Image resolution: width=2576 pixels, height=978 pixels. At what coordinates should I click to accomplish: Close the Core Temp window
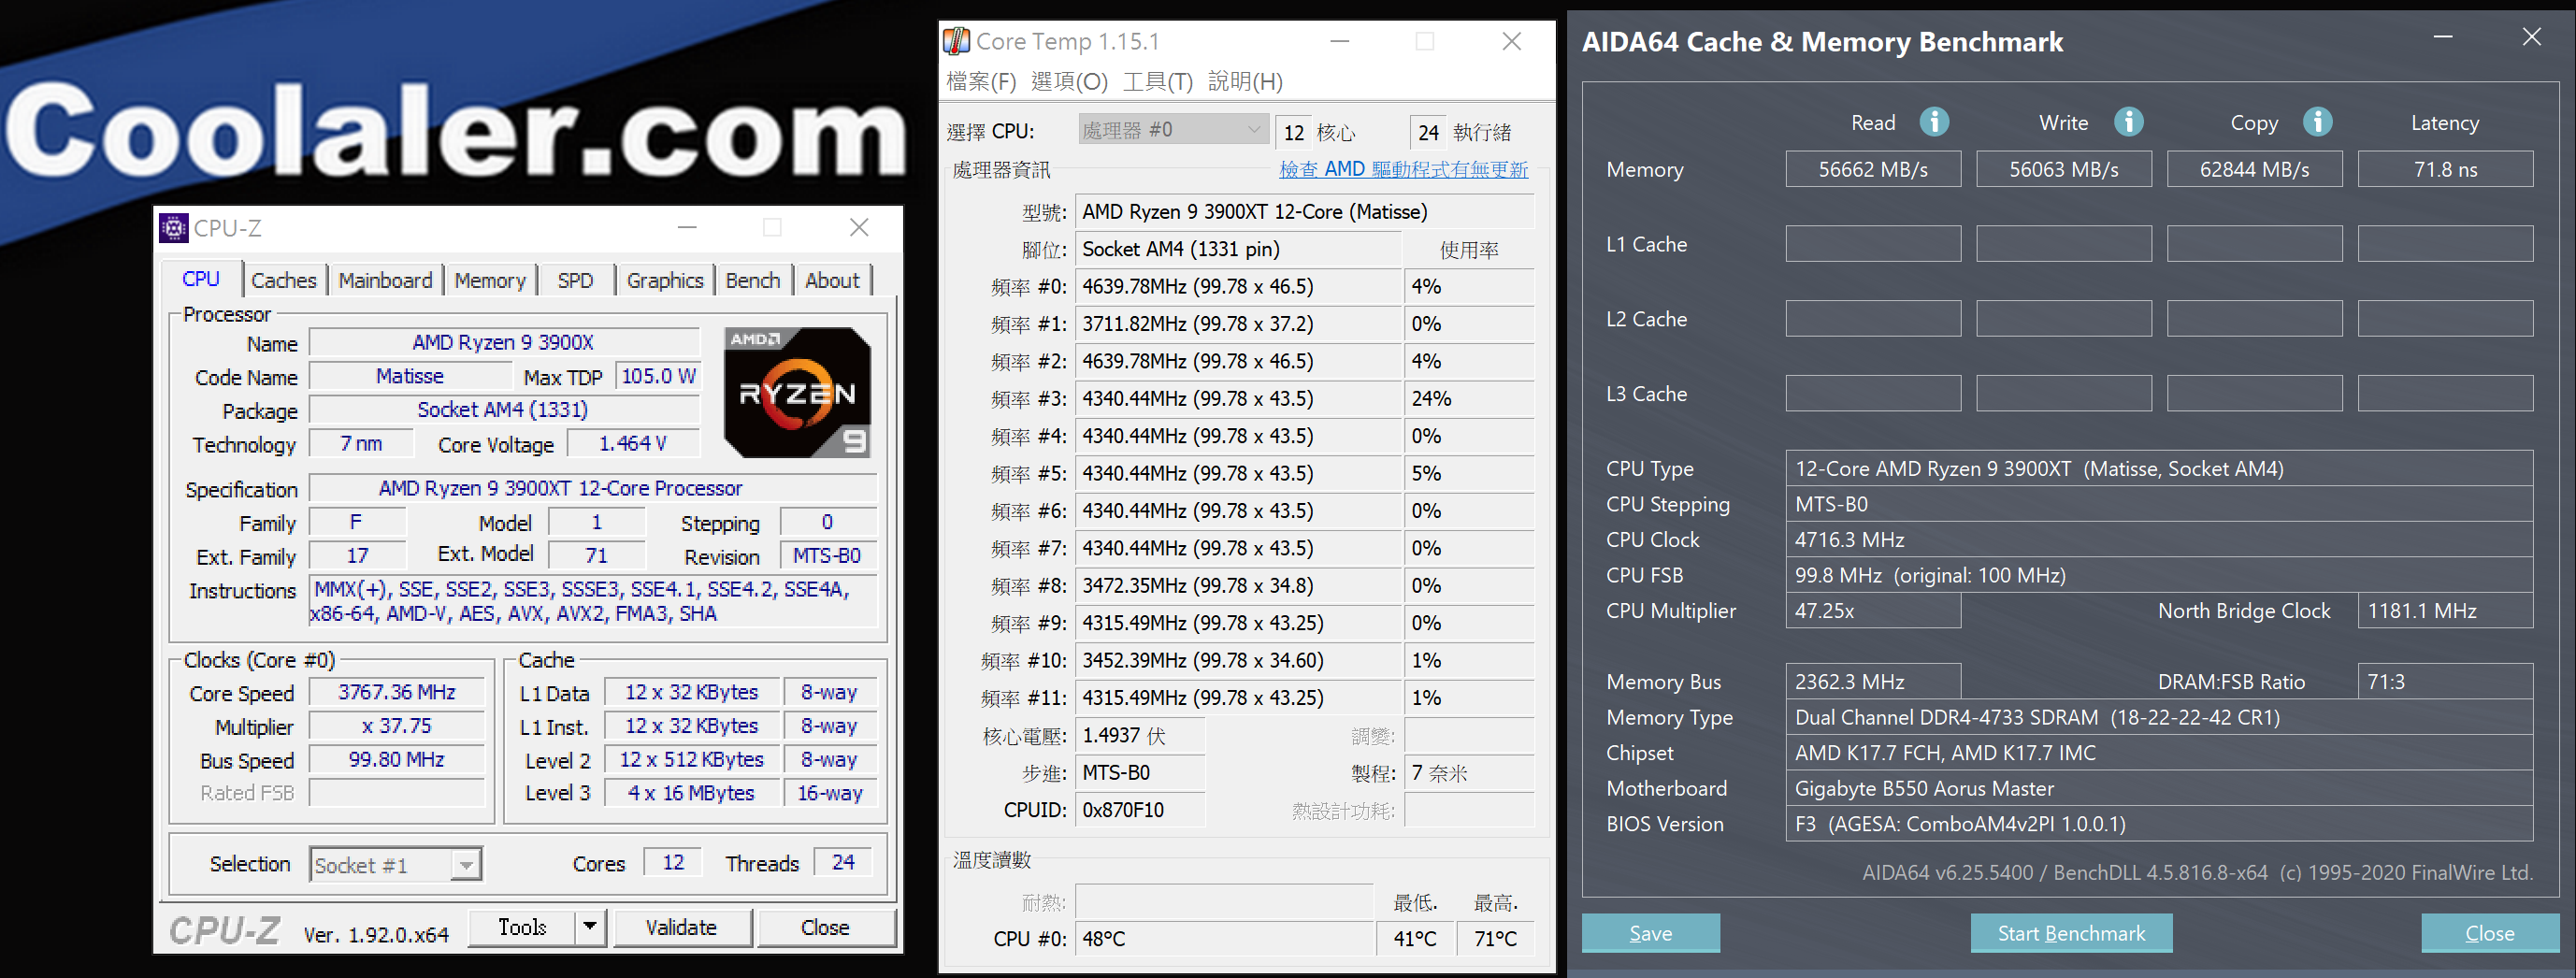[1512, 41]
